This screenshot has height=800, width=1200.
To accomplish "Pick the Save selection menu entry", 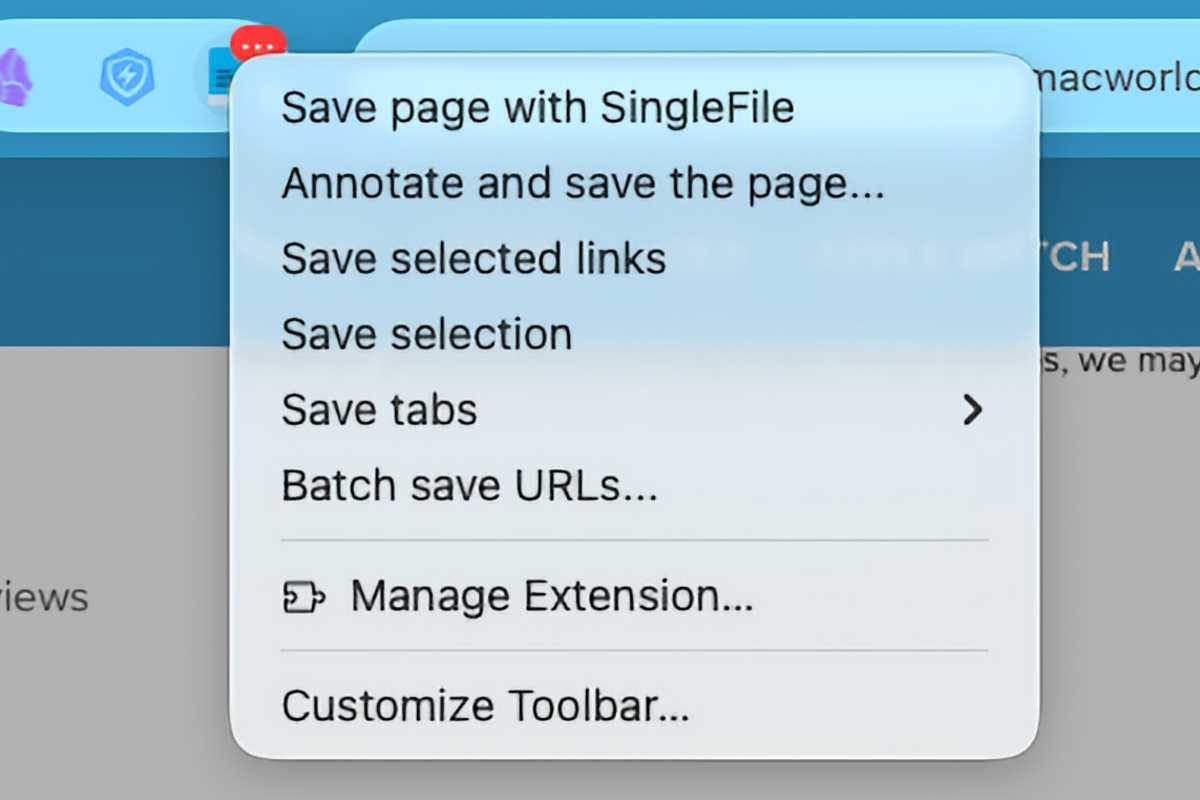I will coord(426,334).
